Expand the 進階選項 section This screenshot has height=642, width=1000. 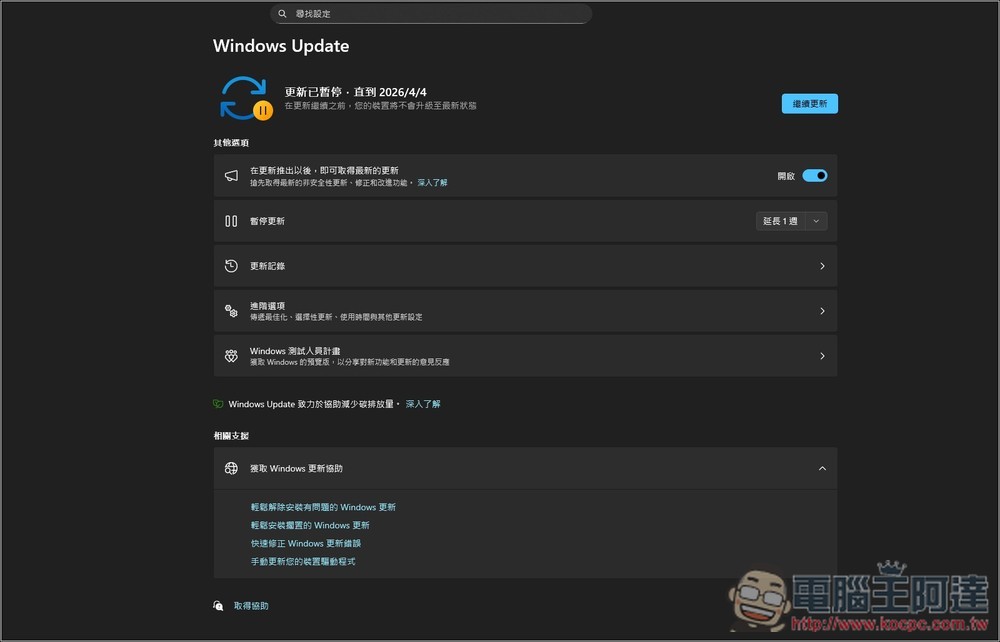point(822,310)
